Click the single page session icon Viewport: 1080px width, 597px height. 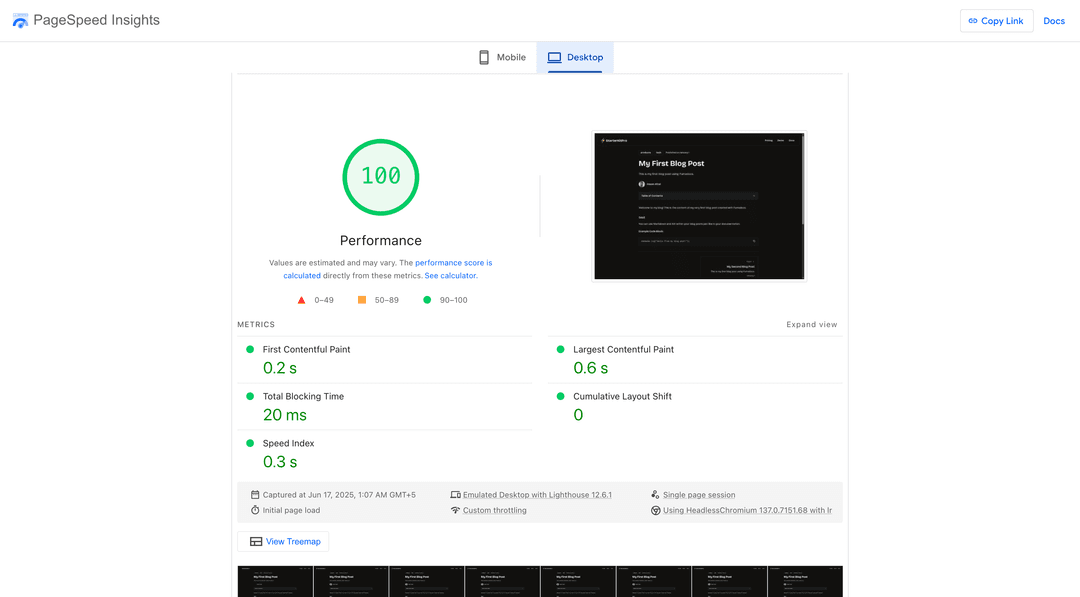[655, 494]
